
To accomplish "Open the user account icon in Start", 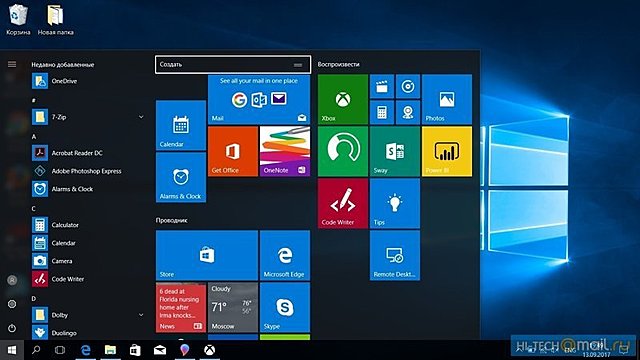I will [12, 280].
